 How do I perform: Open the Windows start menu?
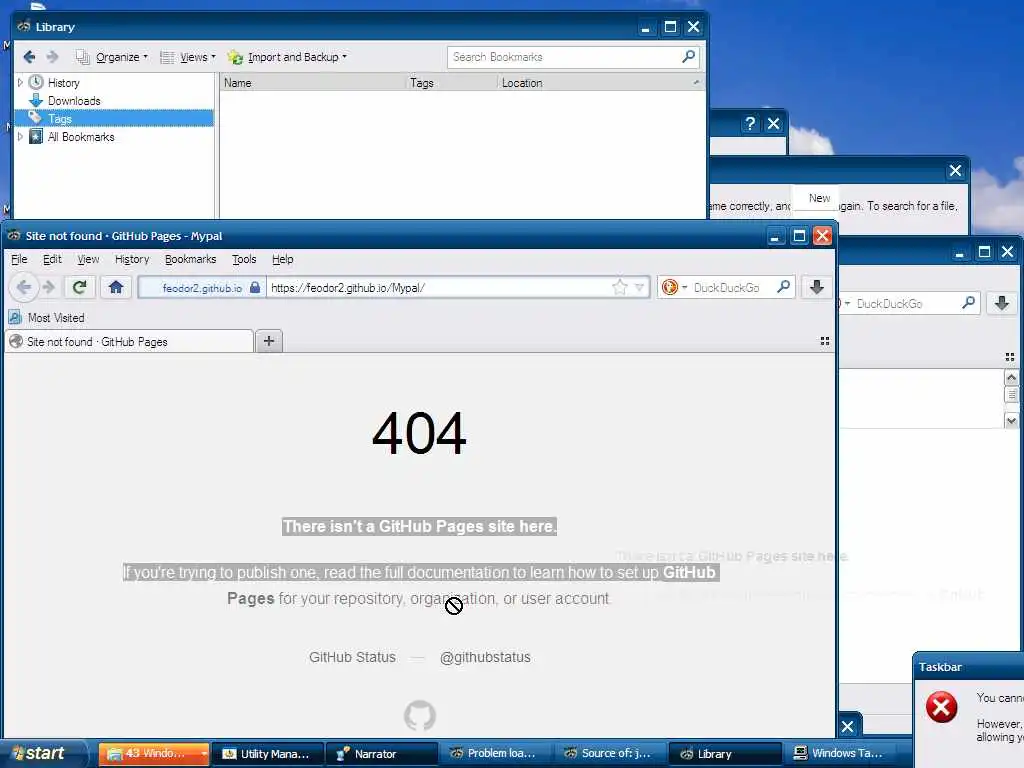pyautogui.click(x=42, y=753)
